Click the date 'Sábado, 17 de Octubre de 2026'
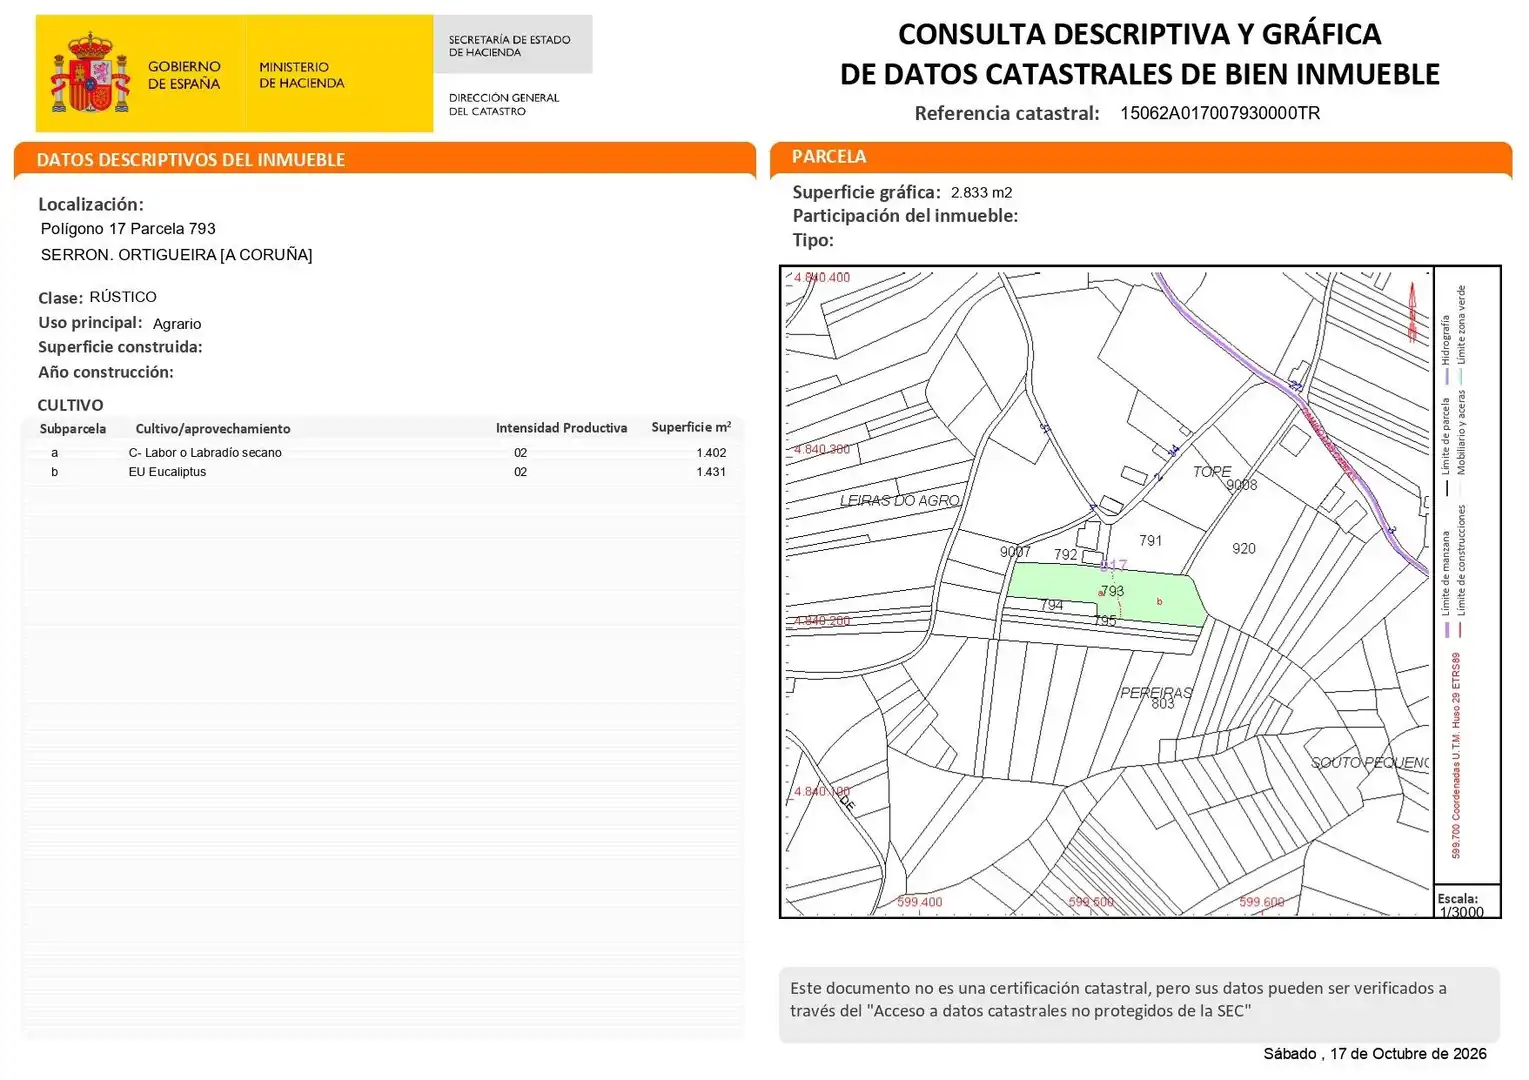Screen dimensions: 1529x1080 [1375, 1054]
